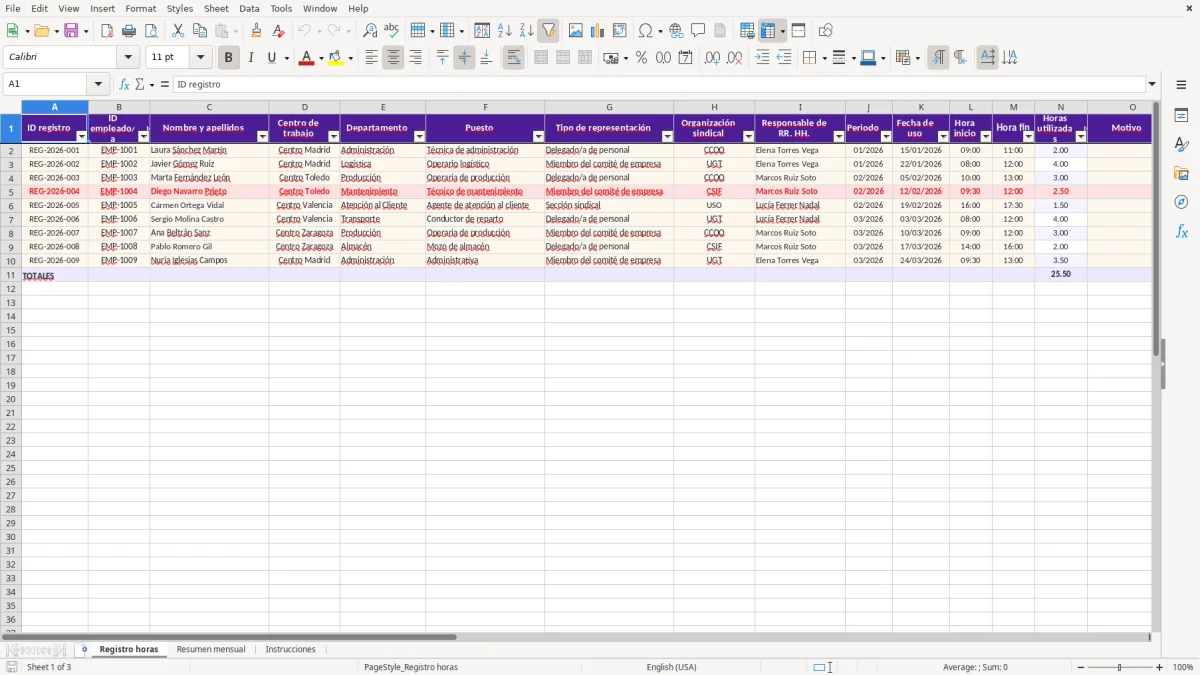This screenshot has width=1200, height=675.
Task: Open the Format menu
Action: pyautogui.click(x=140, y=8)
